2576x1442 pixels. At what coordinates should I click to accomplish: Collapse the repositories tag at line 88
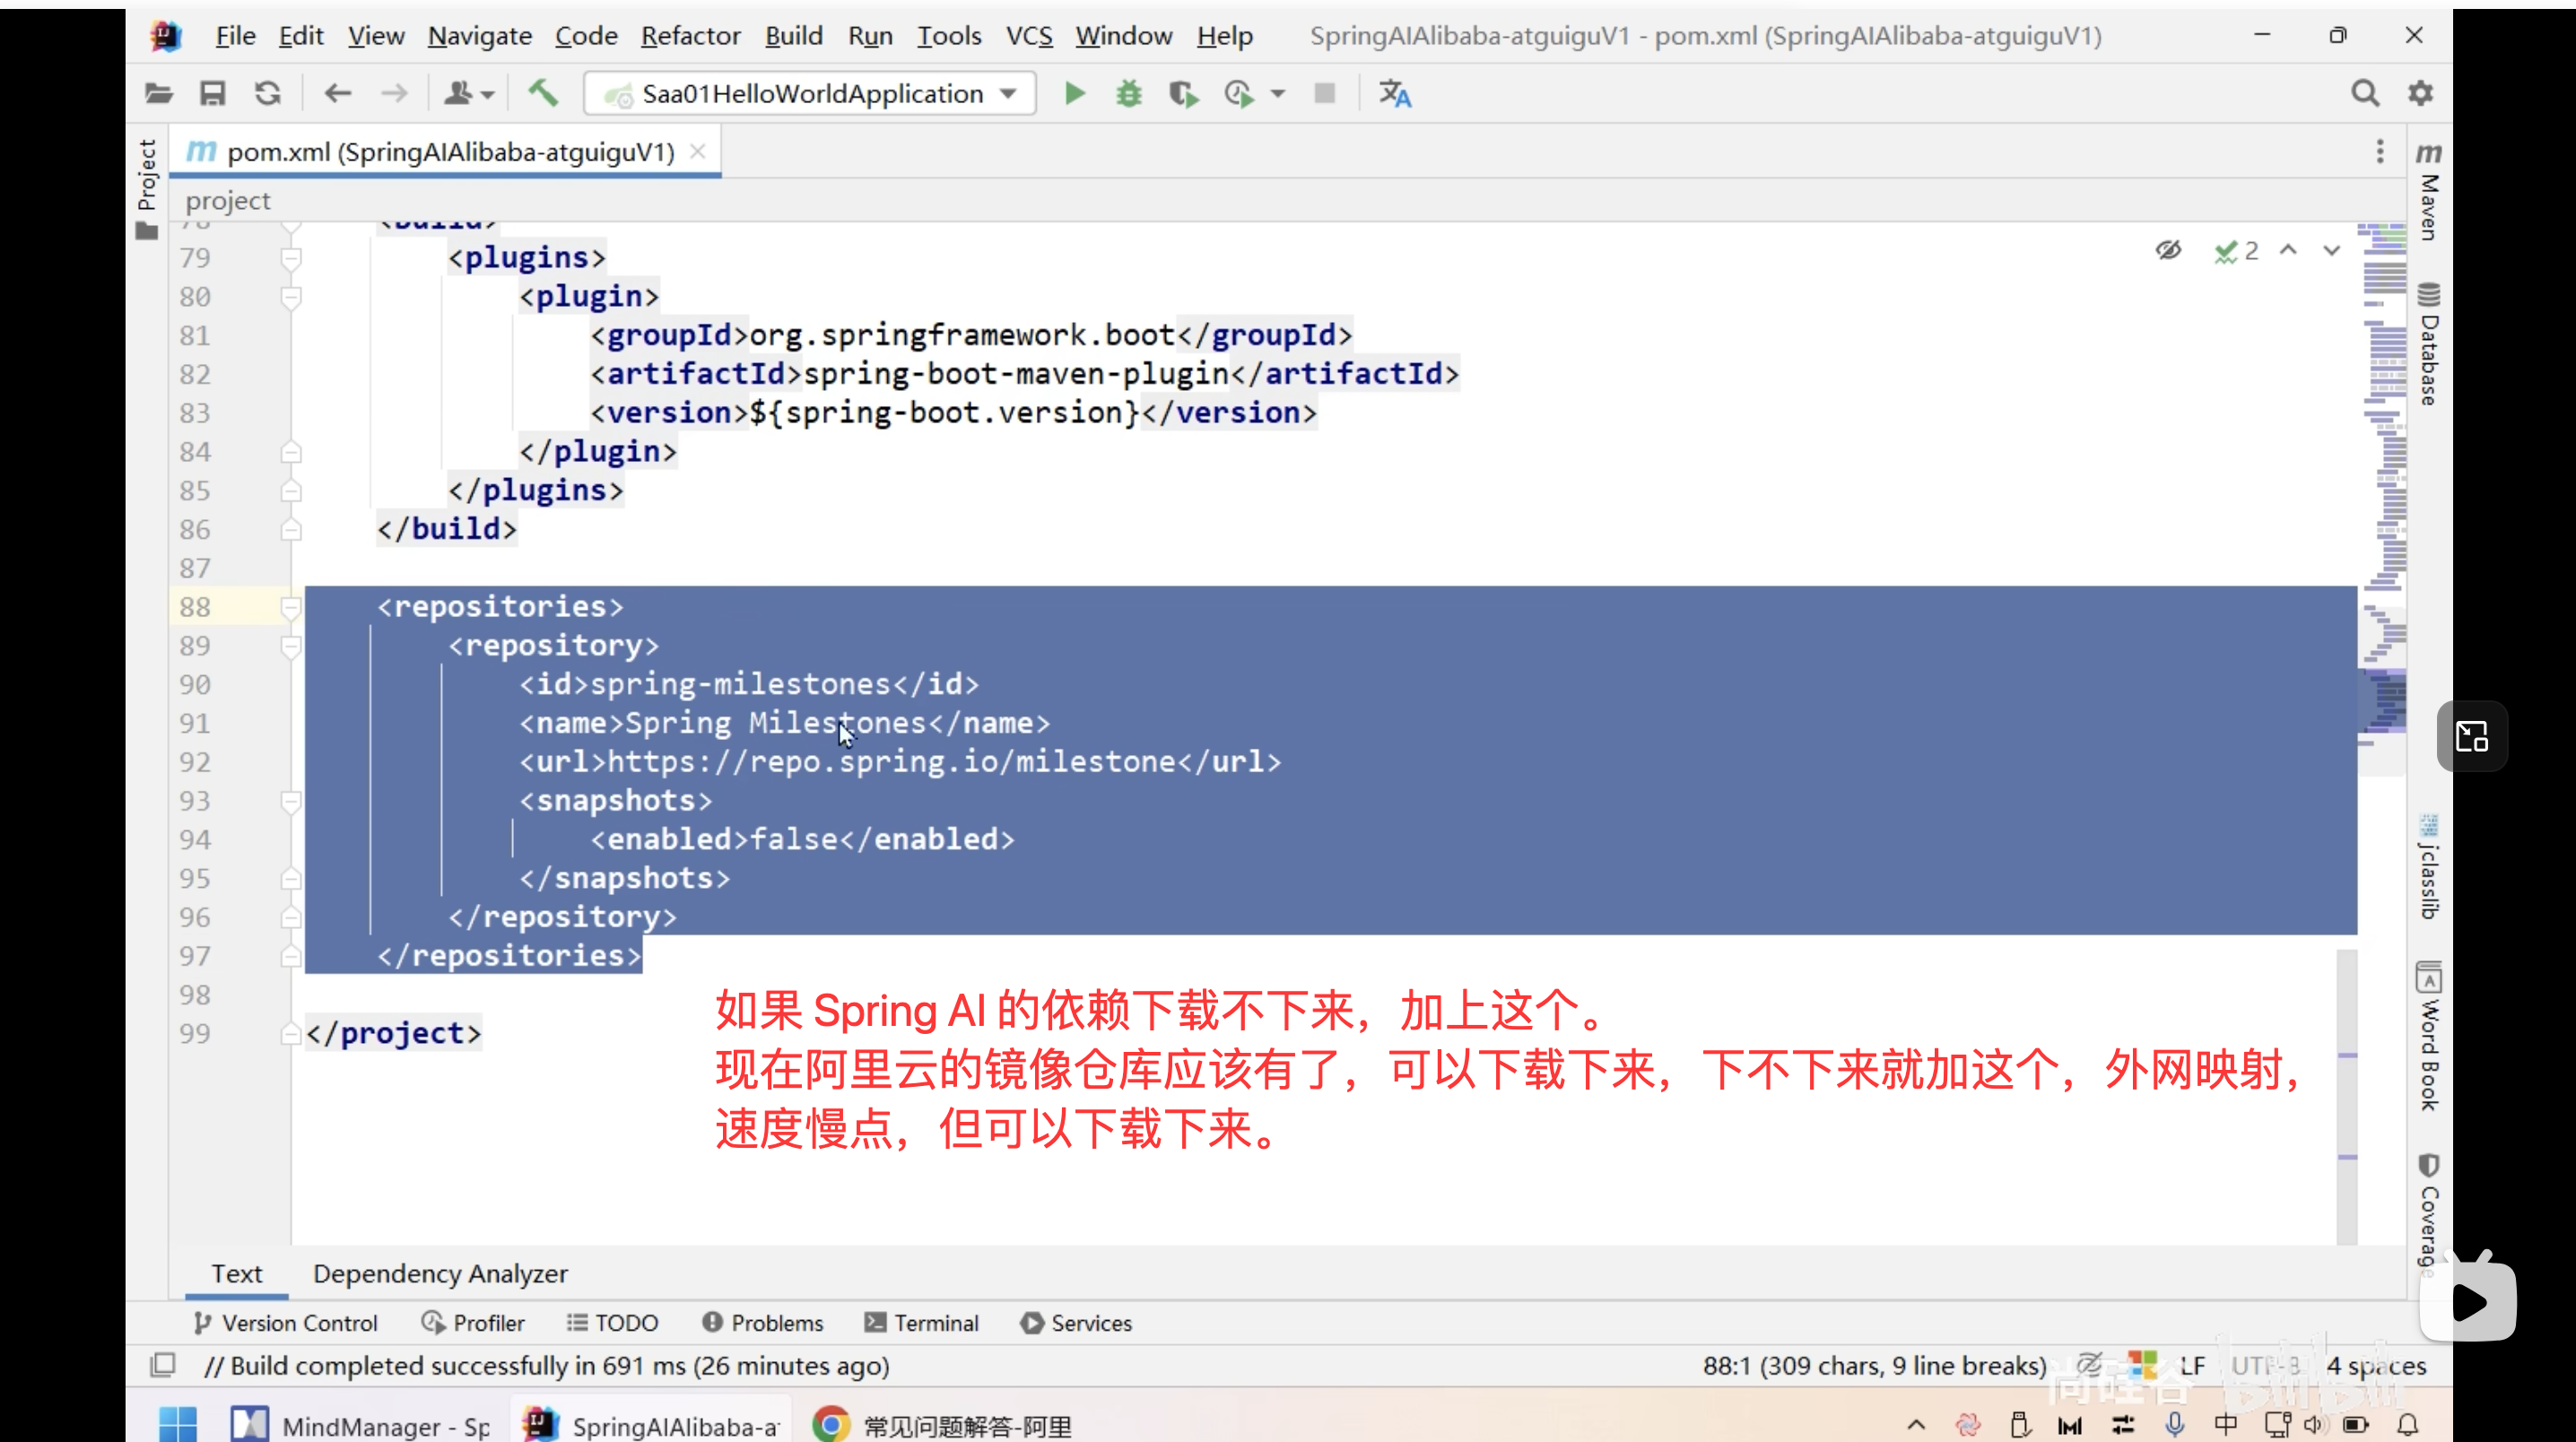(291, 607)
